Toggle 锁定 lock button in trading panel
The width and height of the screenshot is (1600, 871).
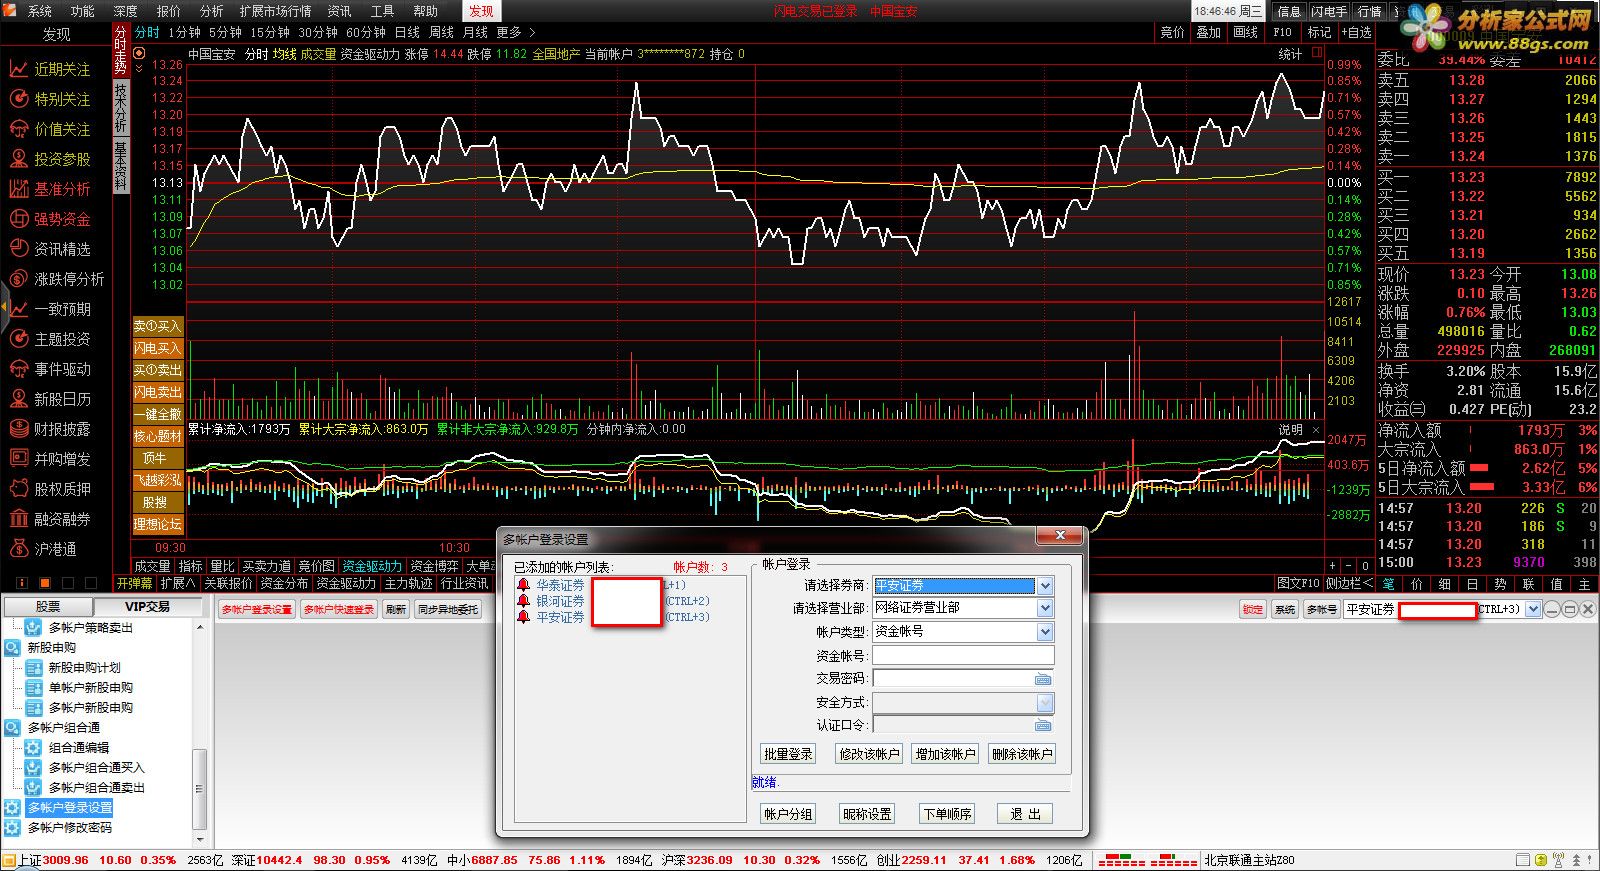coord(1252,609)
